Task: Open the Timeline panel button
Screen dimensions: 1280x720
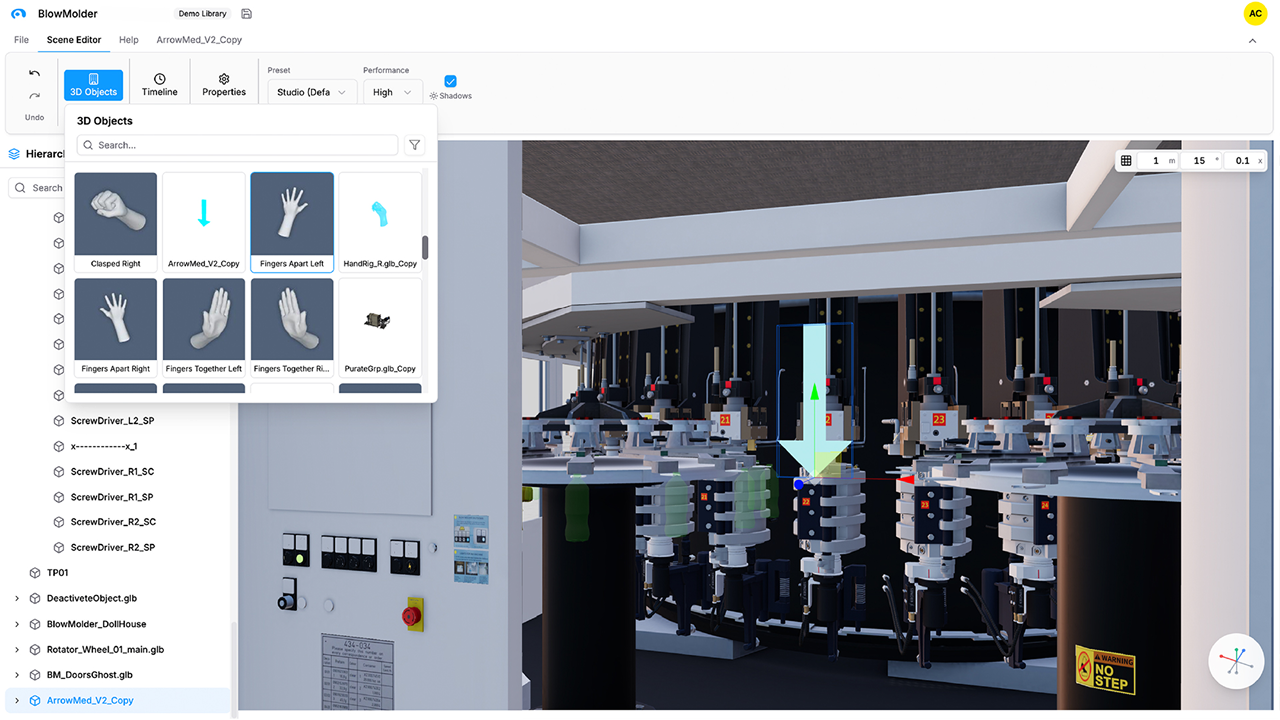Action: pyautogui.click(x=159, y=85)
